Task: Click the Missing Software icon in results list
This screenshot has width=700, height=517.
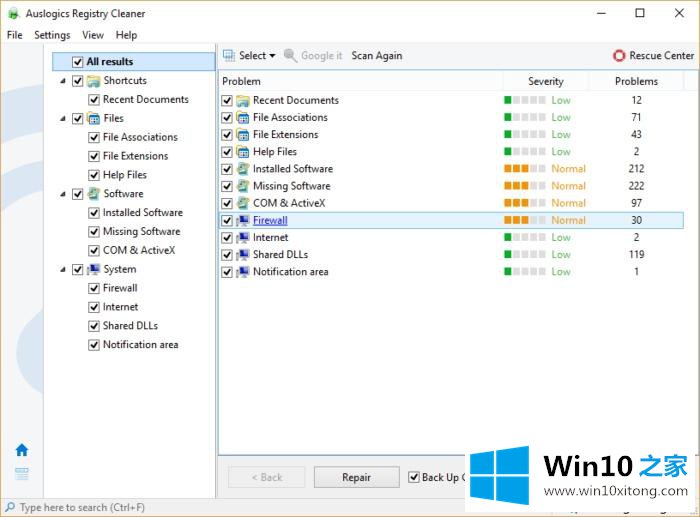Action: [242, 186]
